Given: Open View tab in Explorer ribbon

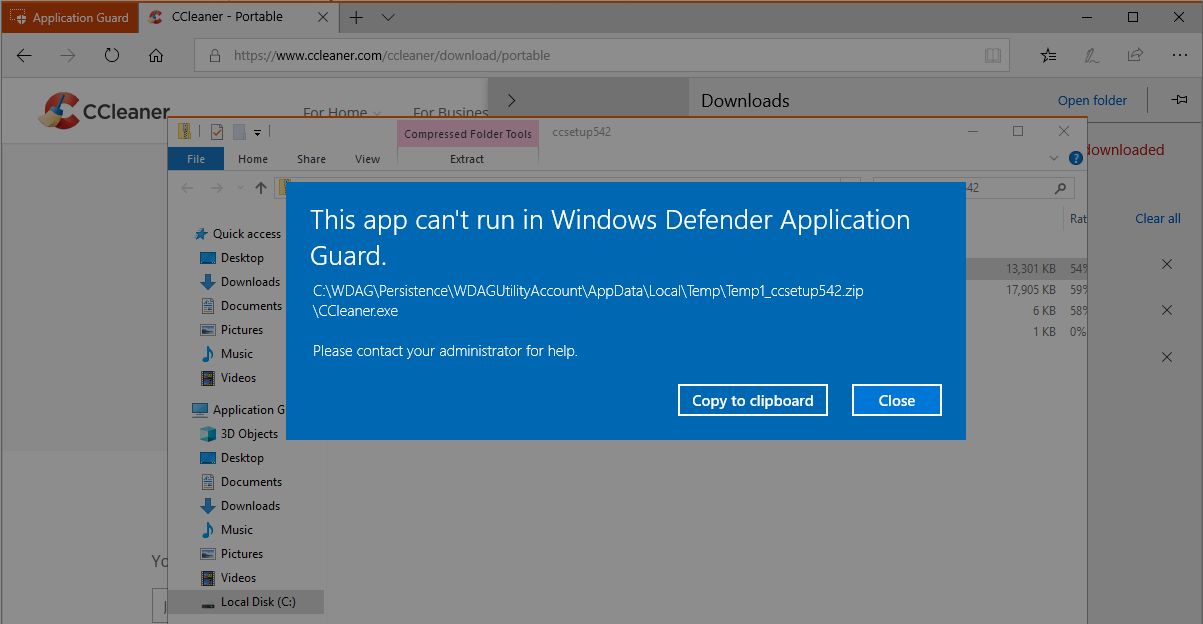Looking at the screenshot, I should [367, 159].
